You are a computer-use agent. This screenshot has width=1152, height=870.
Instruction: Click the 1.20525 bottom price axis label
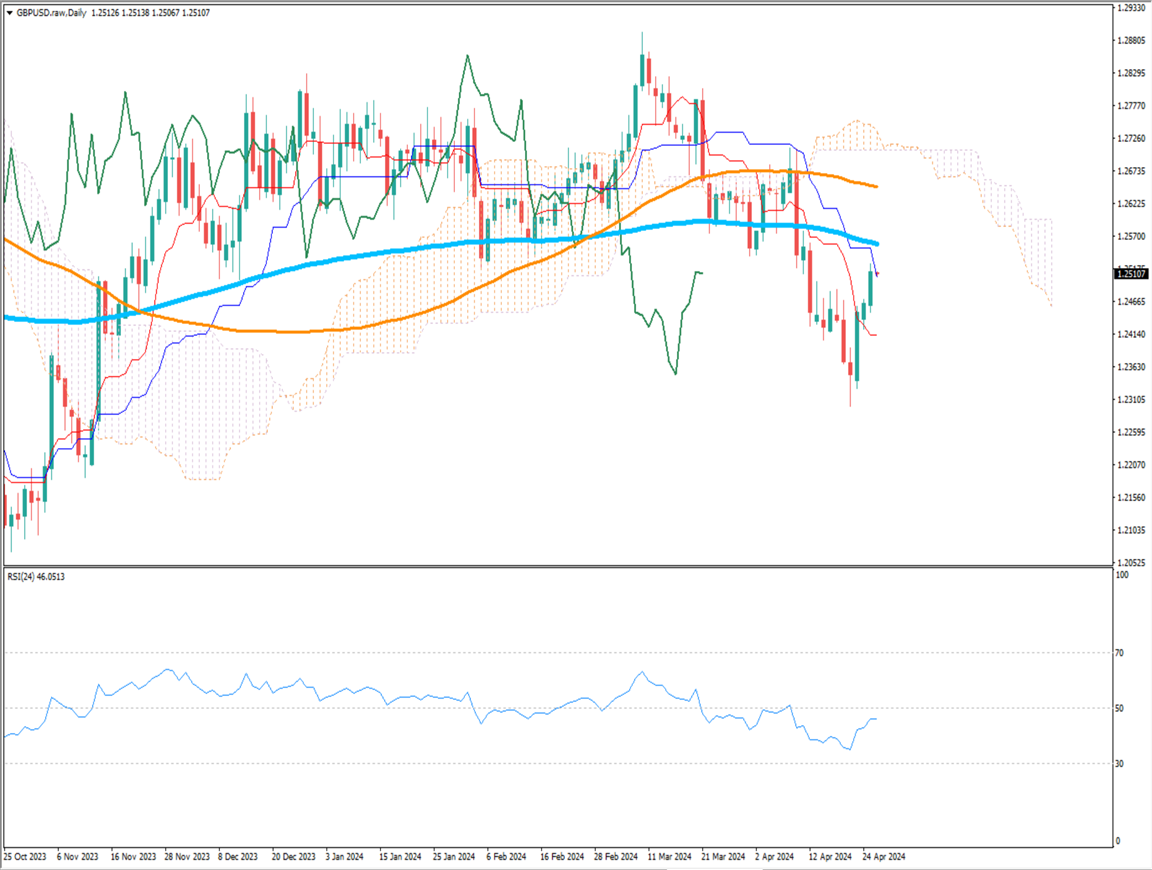[1132, 562]
